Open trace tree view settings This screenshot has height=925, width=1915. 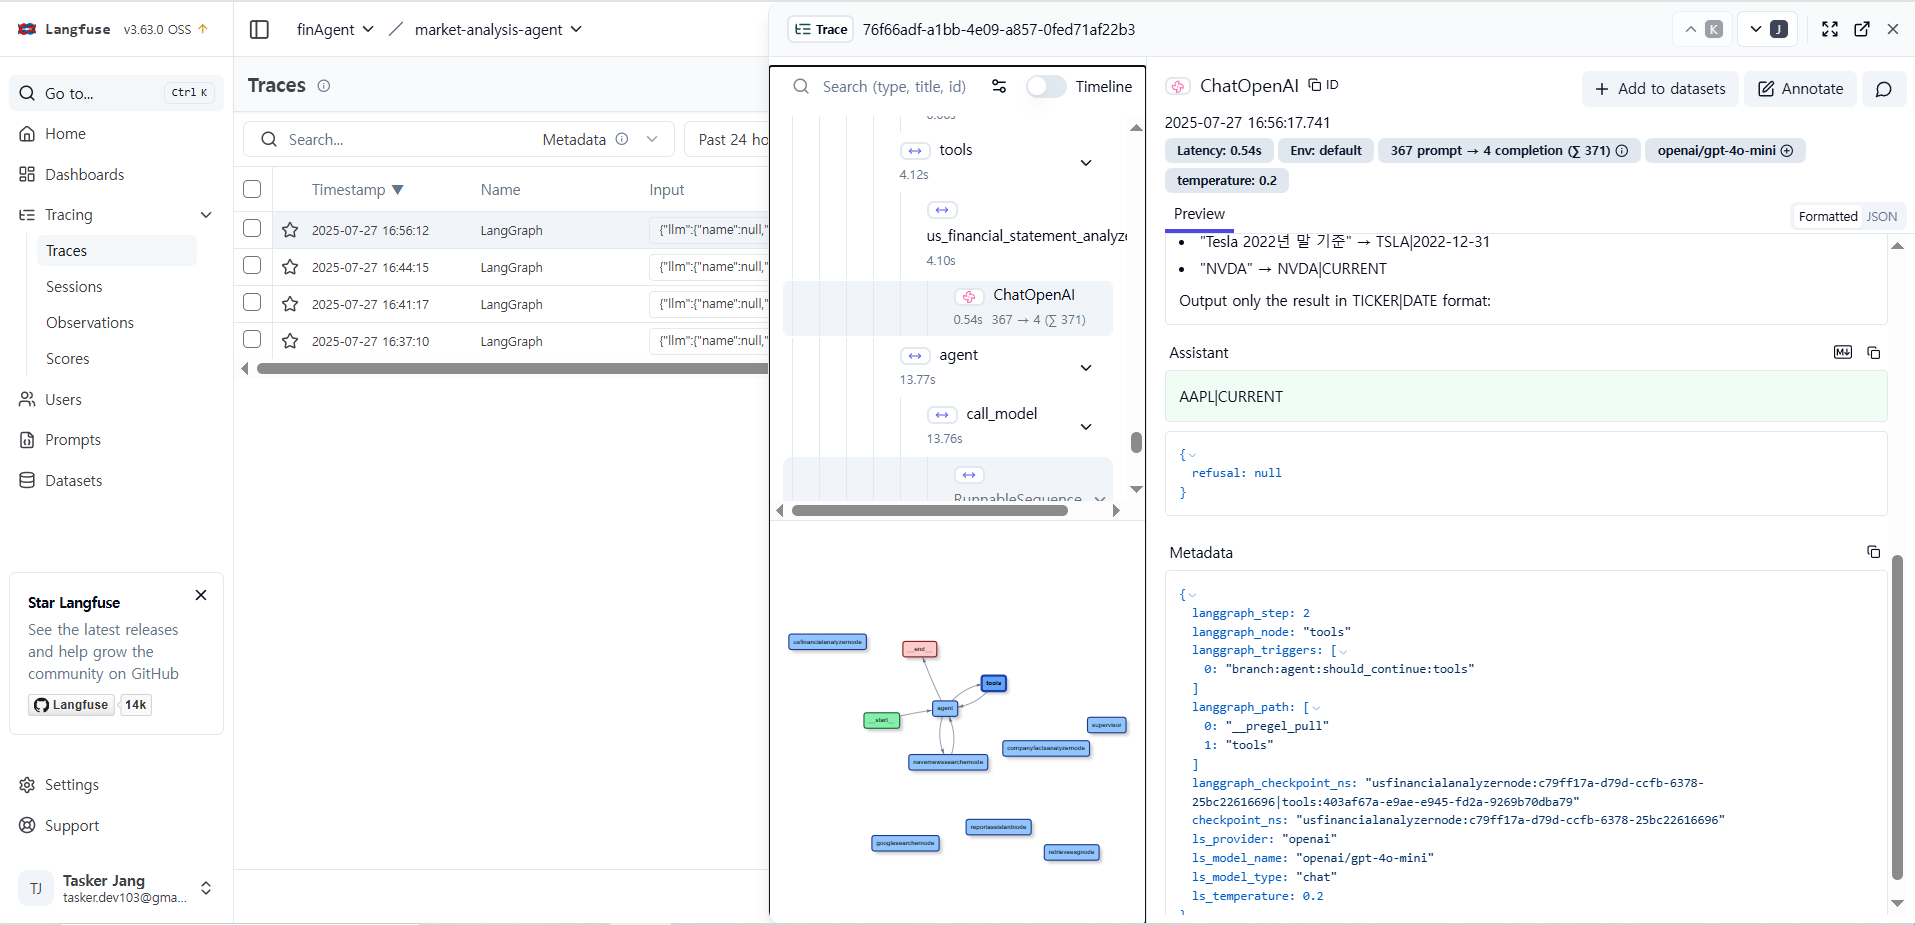[999, 86]
